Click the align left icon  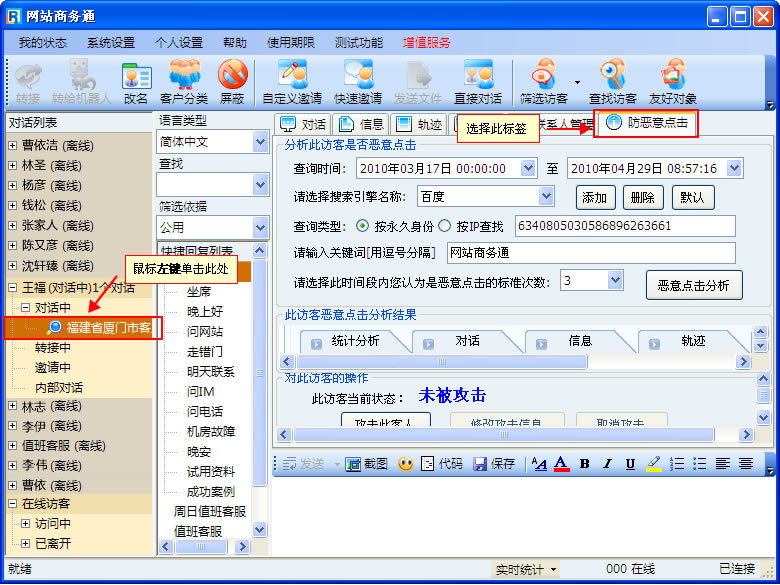coord(722,464)
